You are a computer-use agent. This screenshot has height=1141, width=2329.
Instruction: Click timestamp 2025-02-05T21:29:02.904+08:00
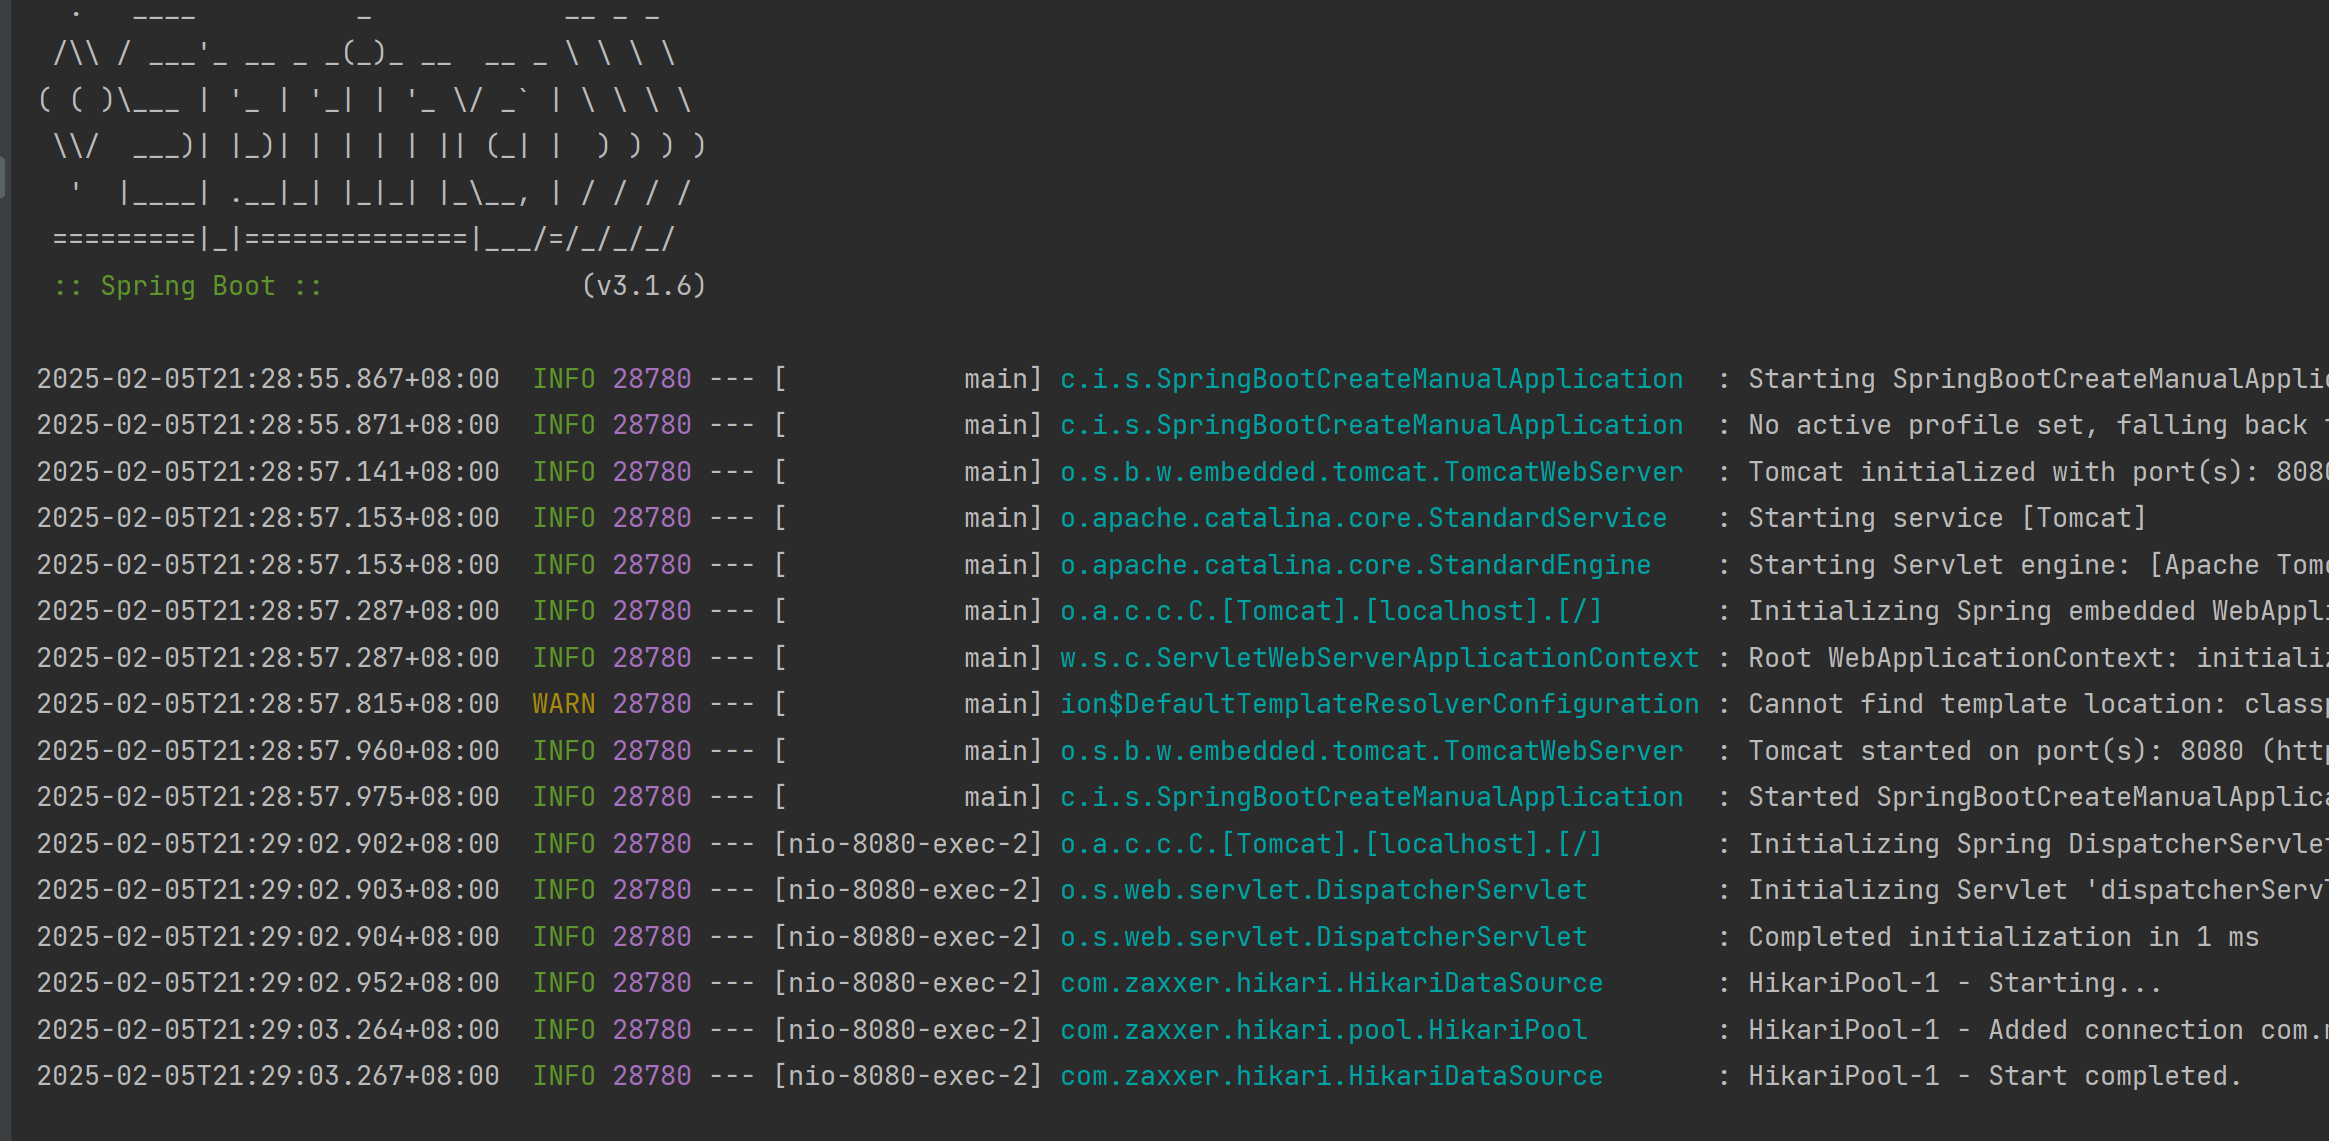268,937
